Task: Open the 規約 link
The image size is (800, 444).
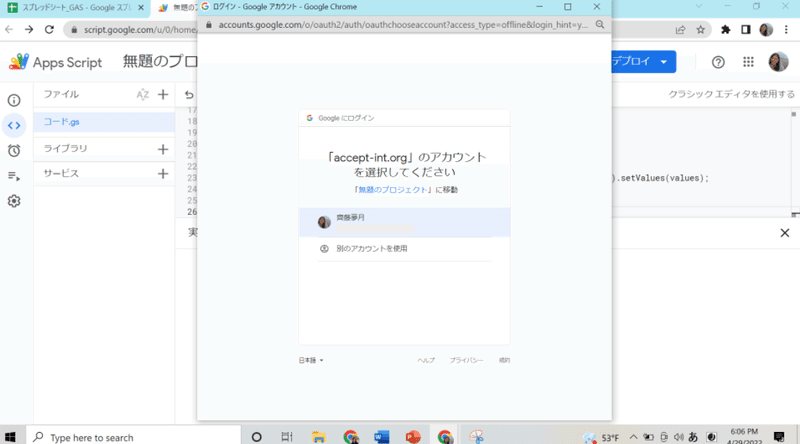Action: (504, 360)
